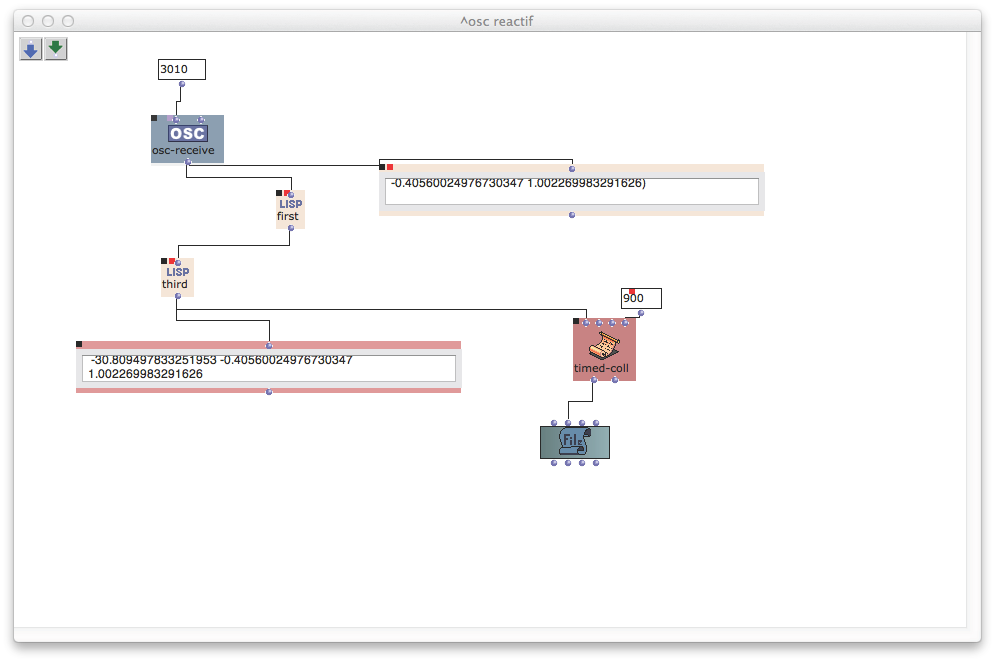Click the window close button
The height and width of the screenshot is (662, 995).
28,21
